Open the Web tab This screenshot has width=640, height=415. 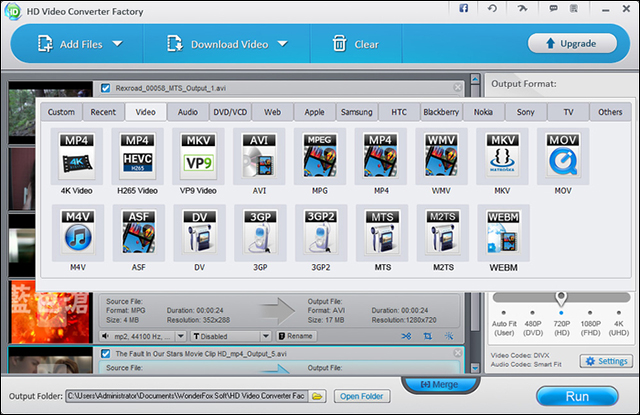tap(272, 112)
